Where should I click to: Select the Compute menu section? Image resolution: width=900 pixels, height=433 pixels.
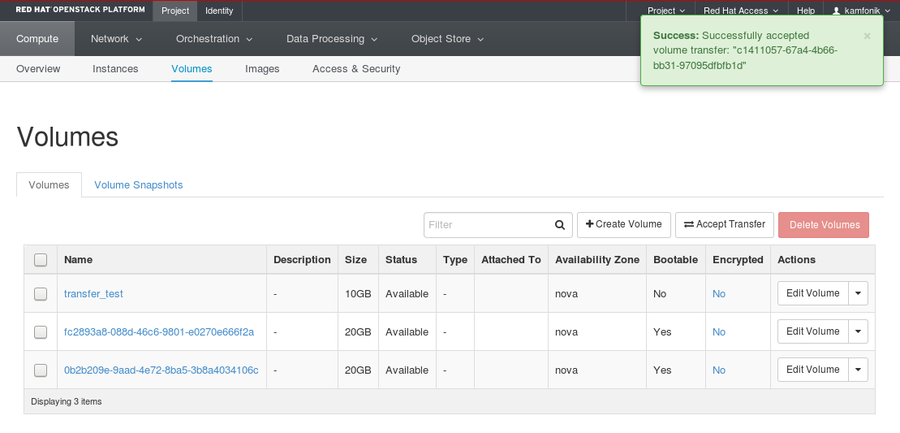[37, 39]
